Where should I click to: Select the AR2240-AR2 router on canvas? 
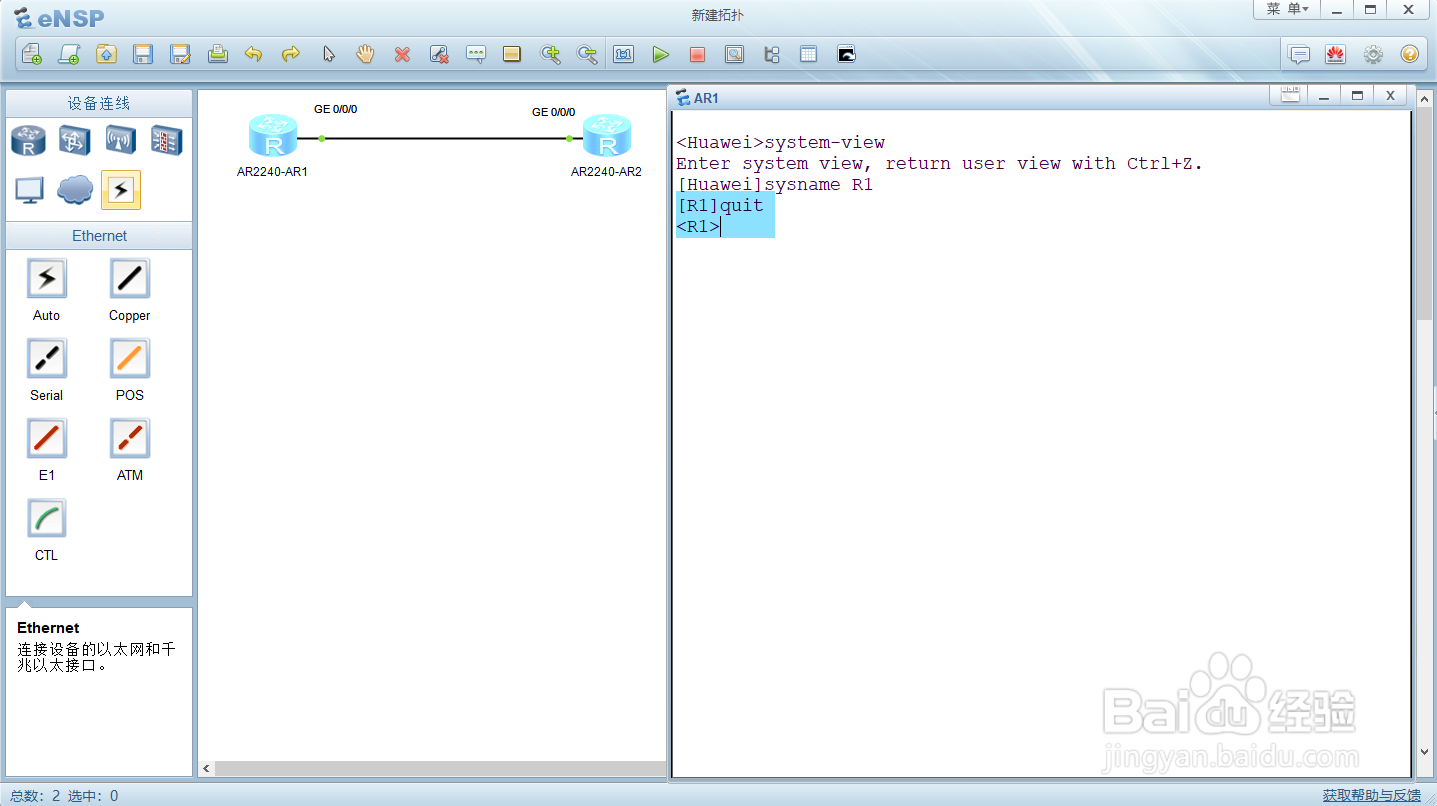(x=607, y=136)
